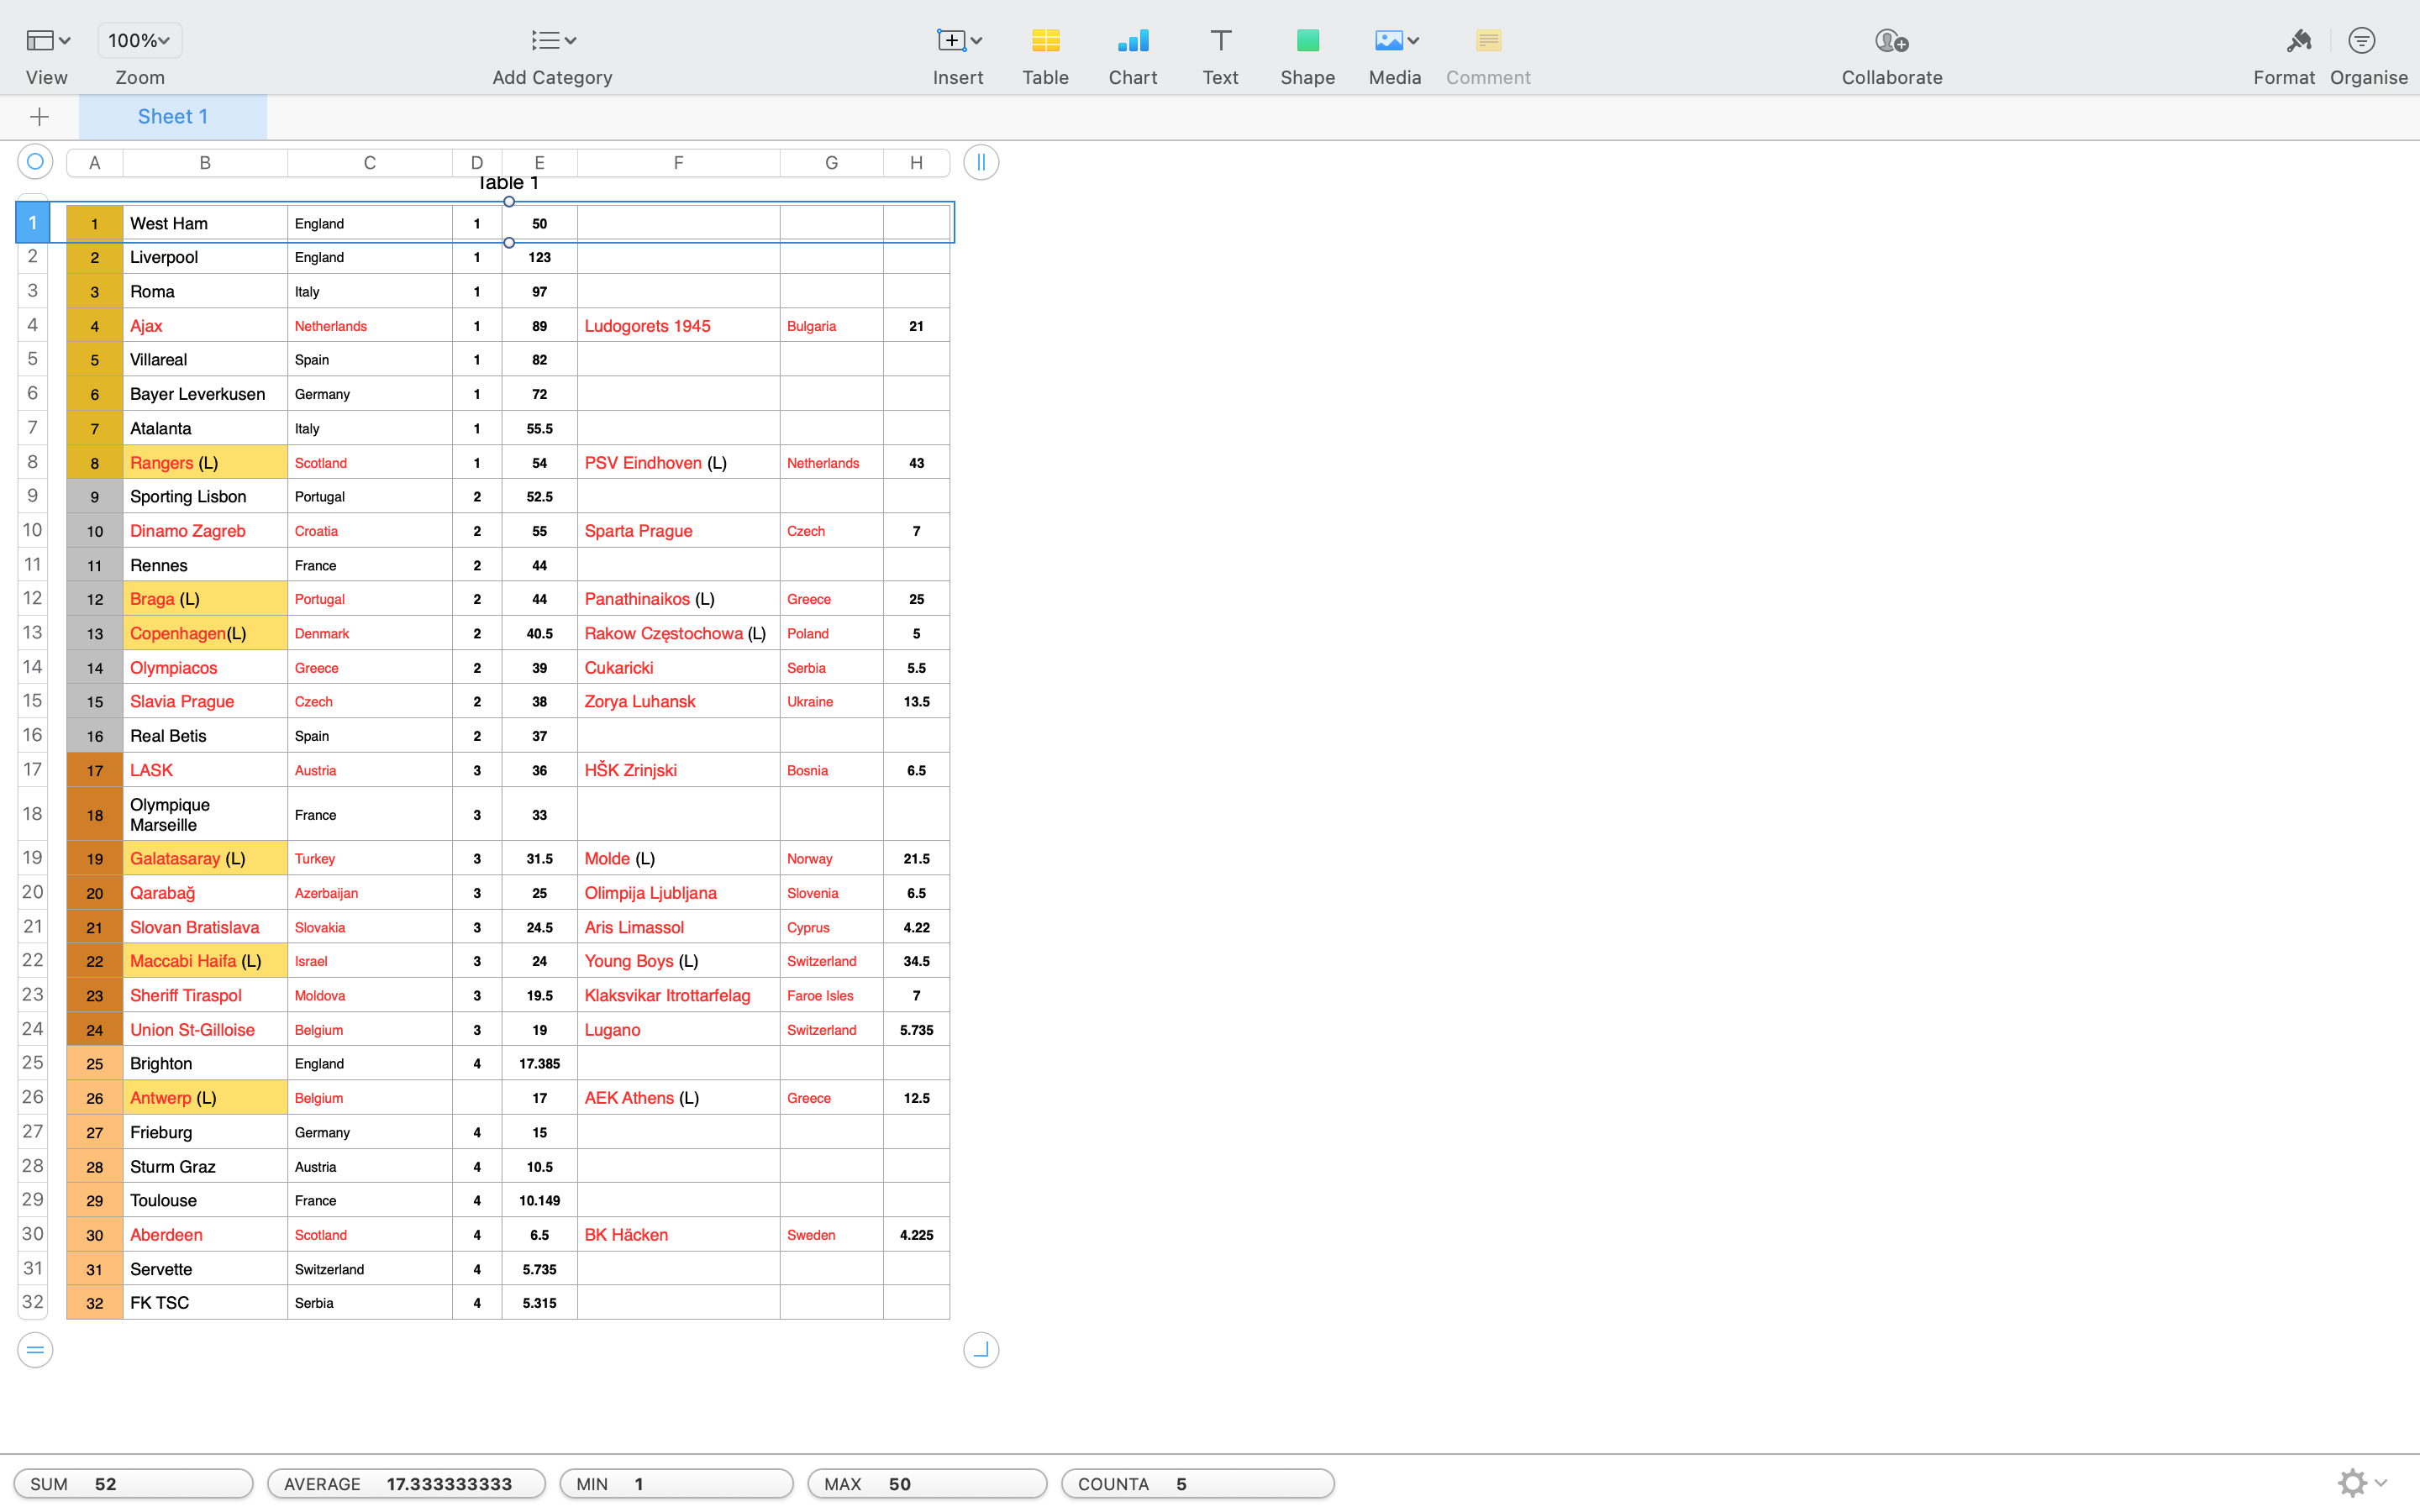Select column B header
Viewport: 2420px width, 1512px height.
(205, 163)
